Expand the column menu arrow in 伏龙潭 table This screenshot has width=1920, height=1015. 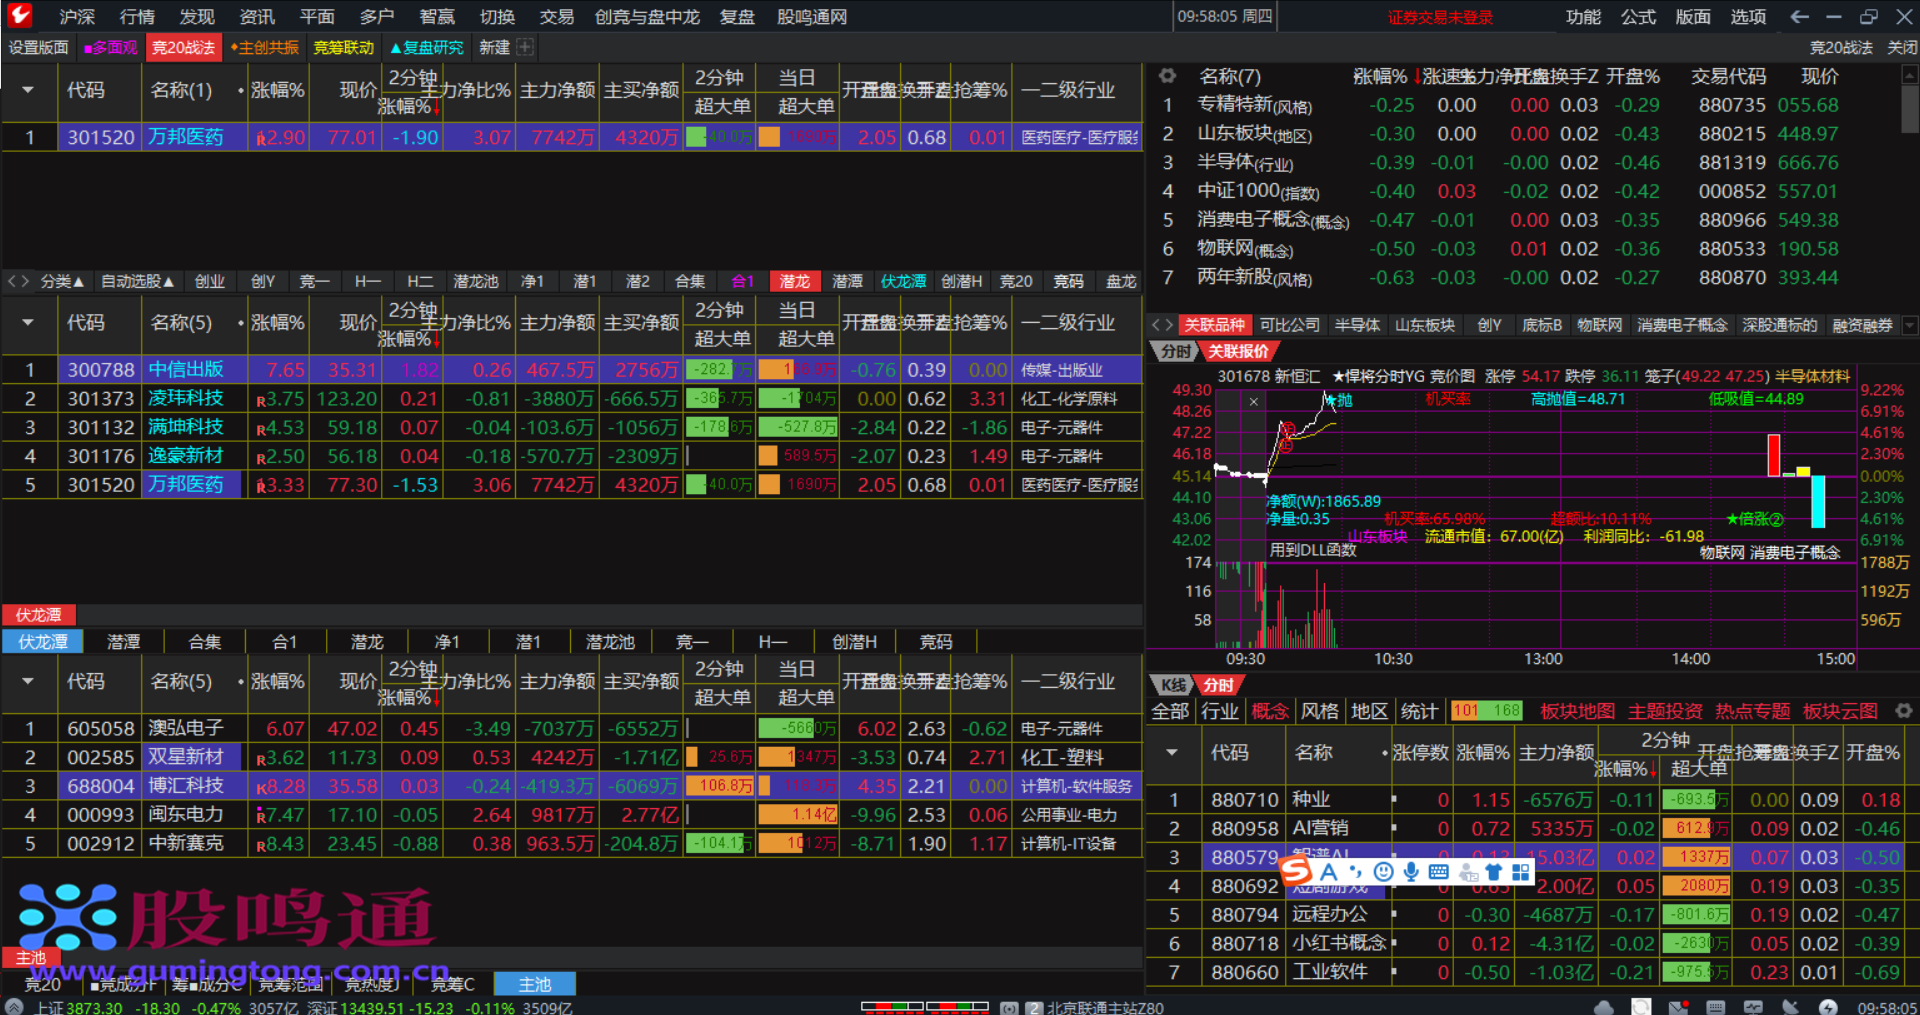pos(28,681)
